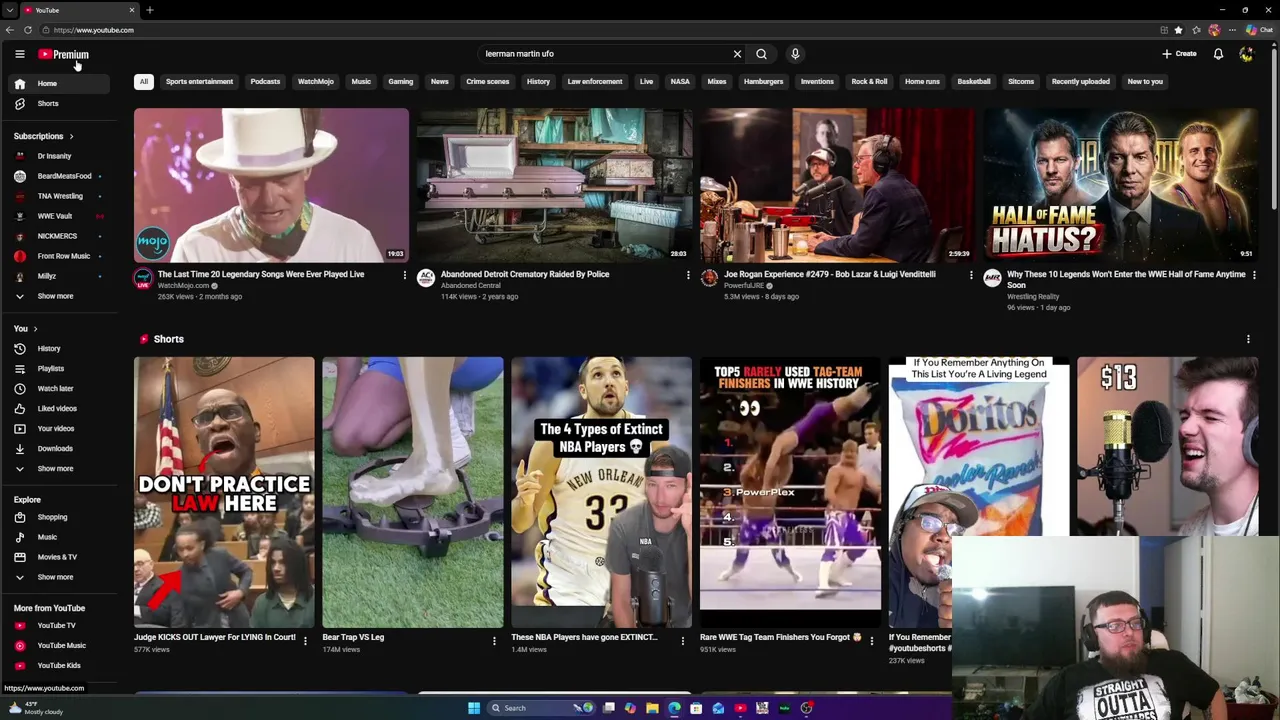This screenshot has width=1280, height=720.
Task: Open Bear Trap VS Leg short
Action: pyautogui.click(x=412, y=492)
